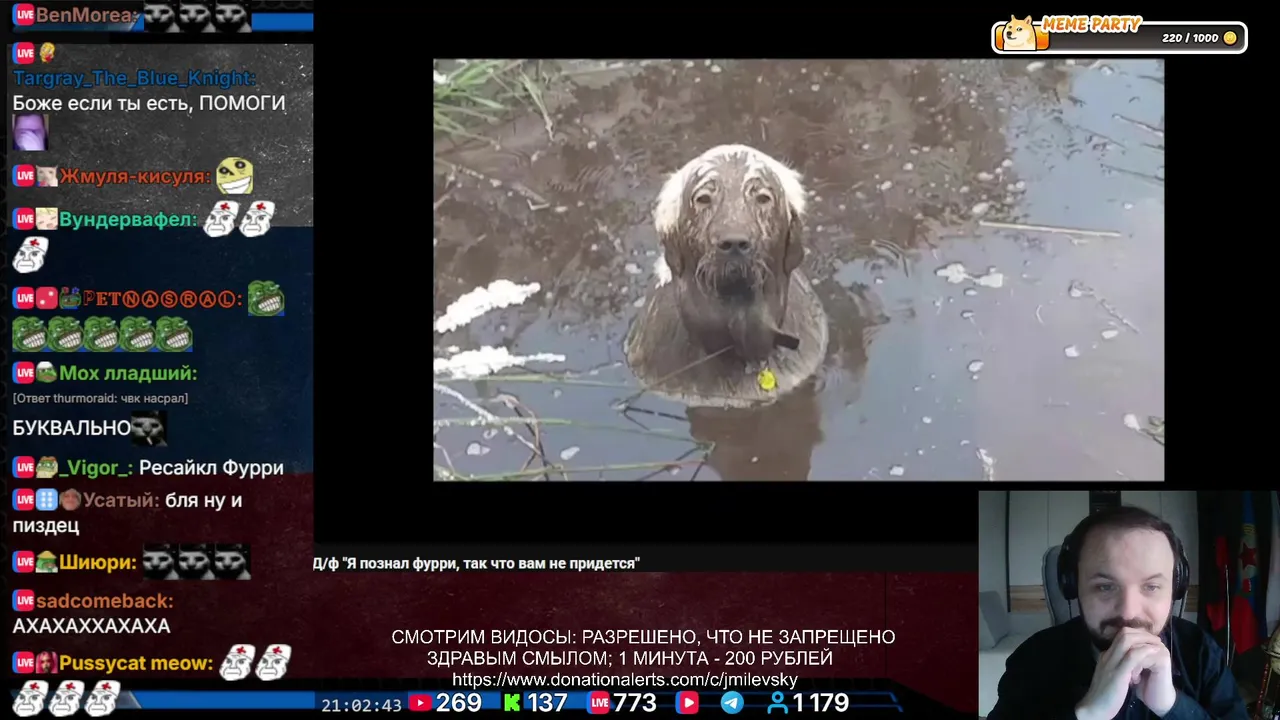1280x720 pixels.
Task: Click username Pussycat meow in chat
Action: coord(136,663)
